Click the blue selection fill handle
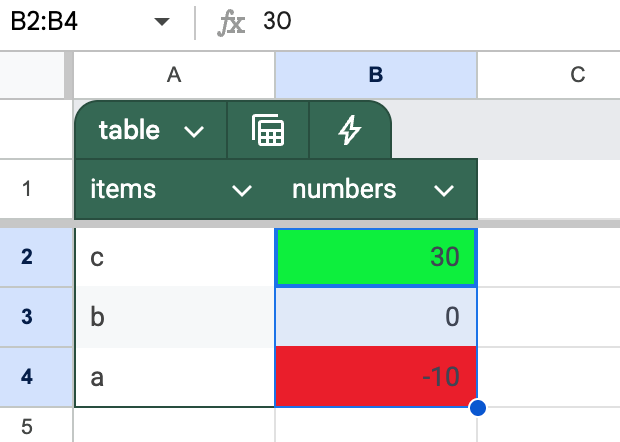620x442 pixels. tap(478, 408)
